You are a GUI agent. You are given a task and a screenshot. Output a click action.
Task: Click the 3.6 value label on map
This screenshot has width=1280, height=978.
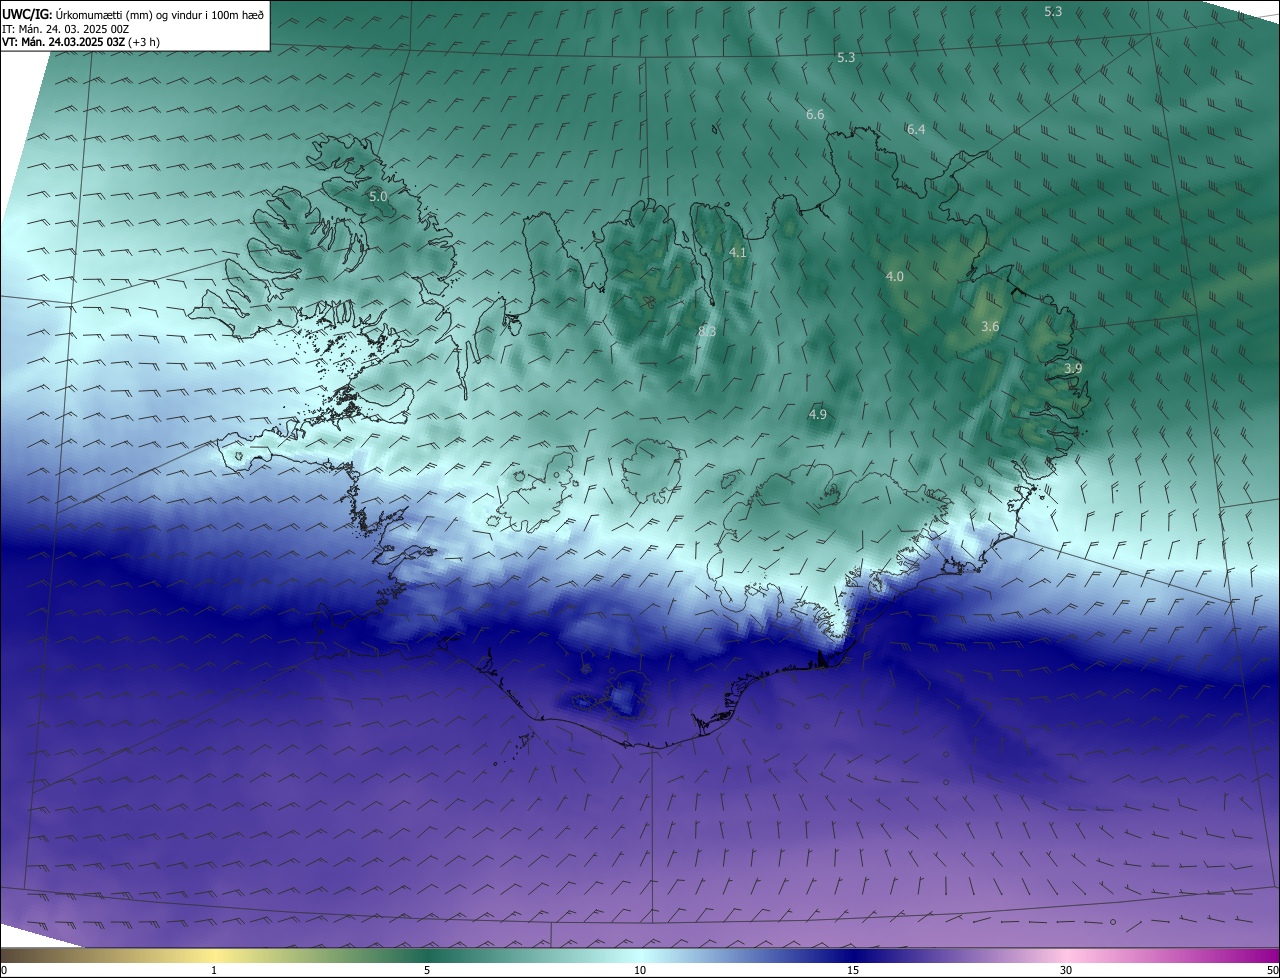[990, 327]
